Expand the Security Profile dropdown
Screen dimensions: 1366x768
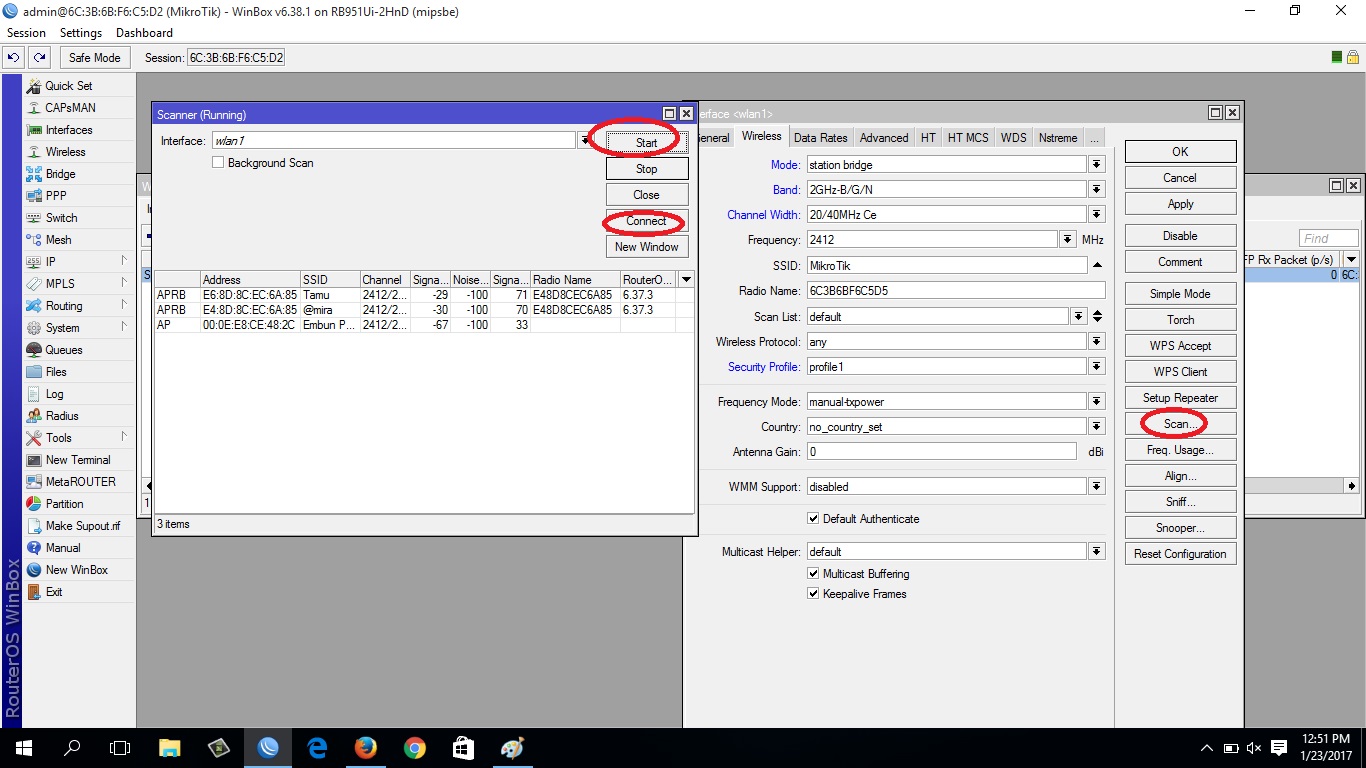1097,367
